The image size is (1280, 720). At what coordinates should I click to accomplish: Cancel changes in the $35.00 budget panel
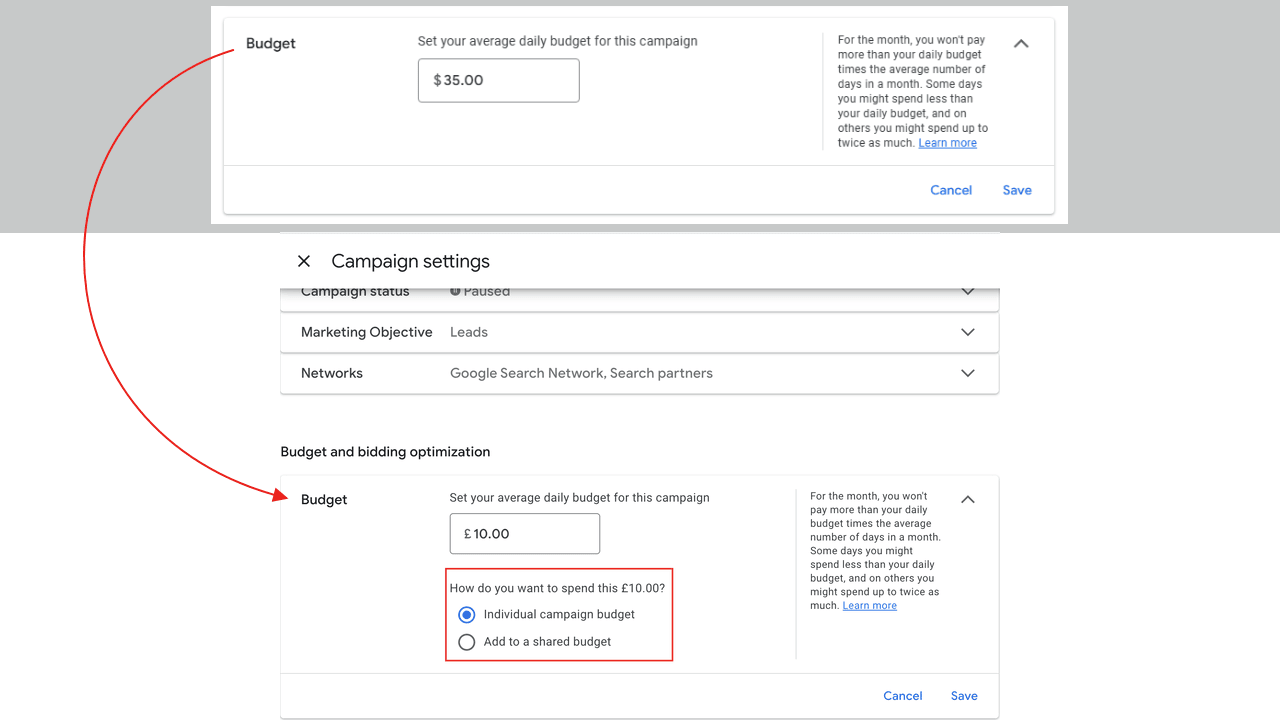coord(950,190)
